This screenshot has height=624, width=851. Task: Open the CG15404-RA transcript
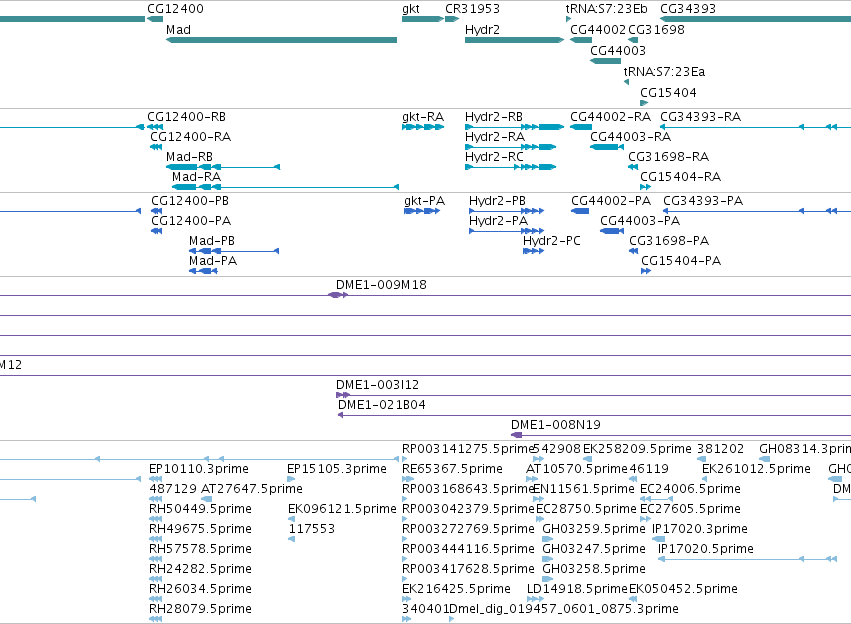pos(645,187)
